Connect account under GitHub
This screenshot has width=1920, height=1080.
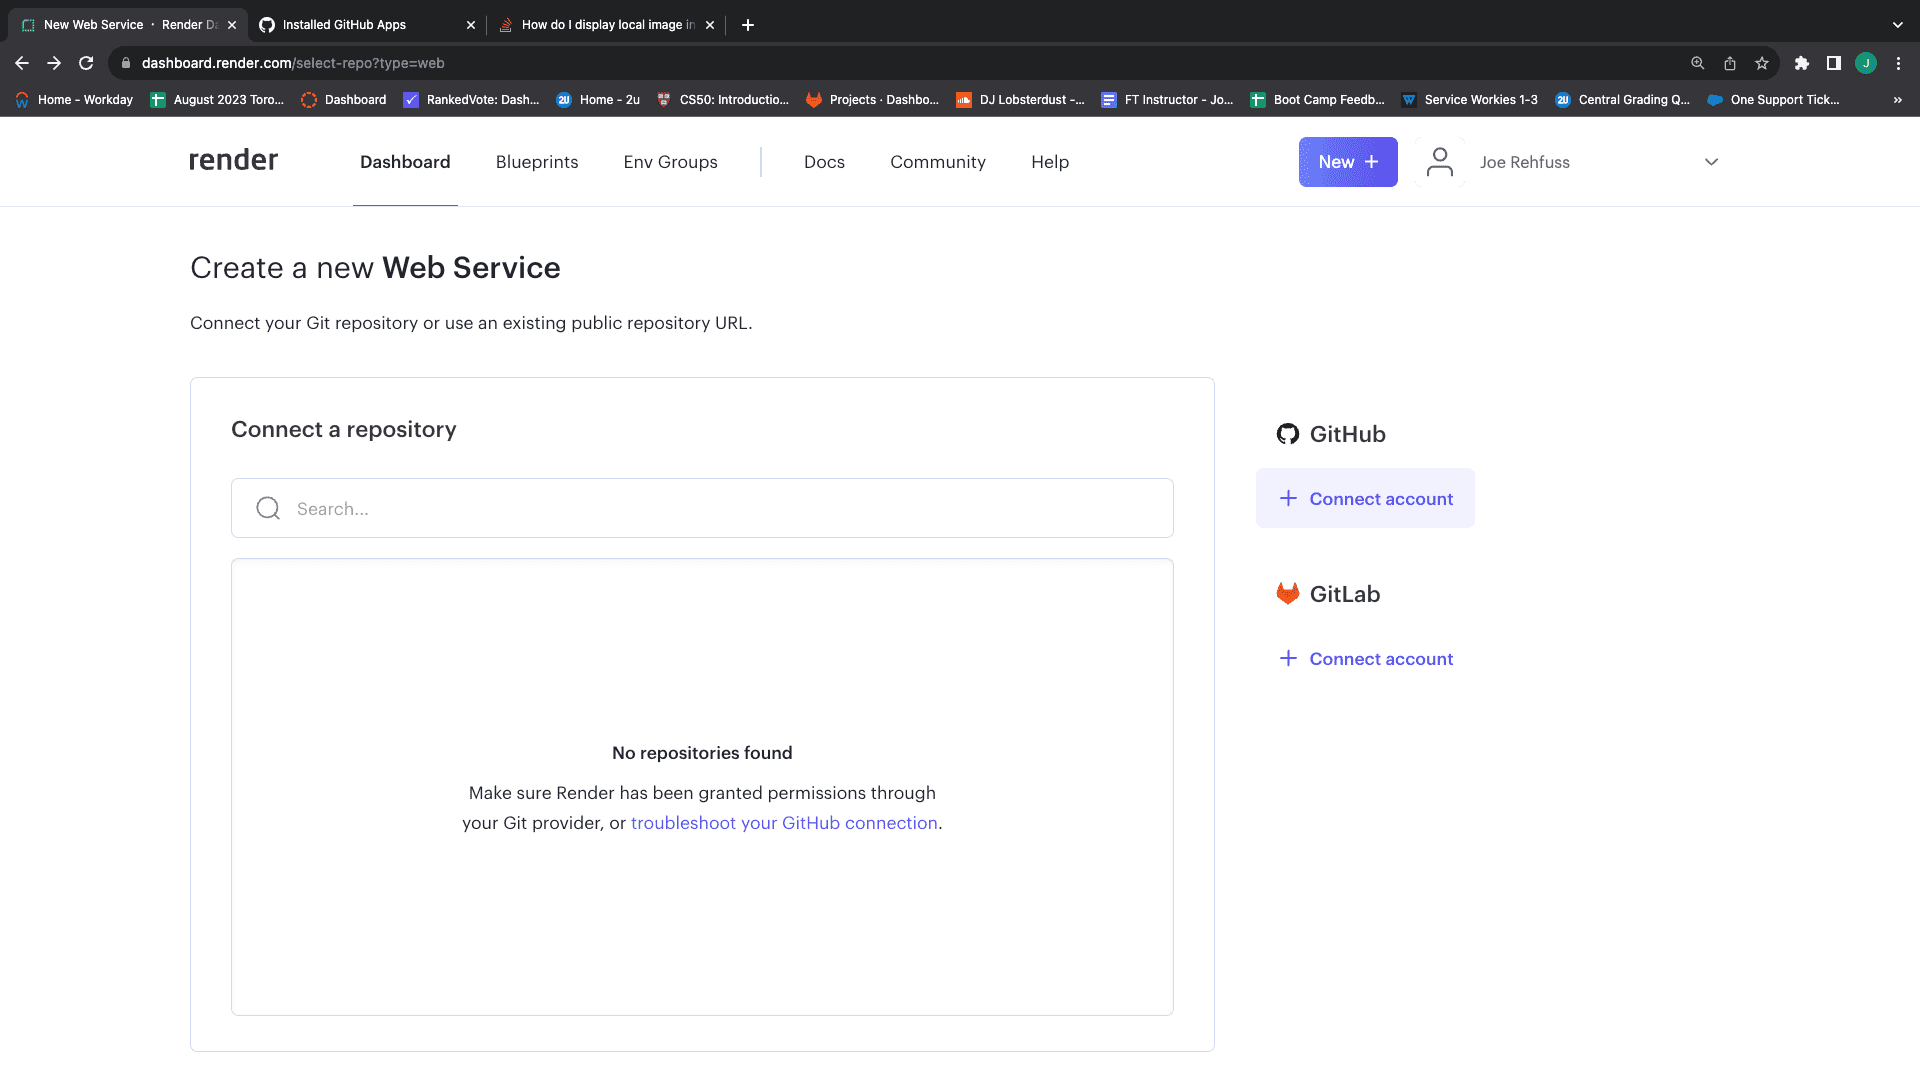coord(1365,498)
